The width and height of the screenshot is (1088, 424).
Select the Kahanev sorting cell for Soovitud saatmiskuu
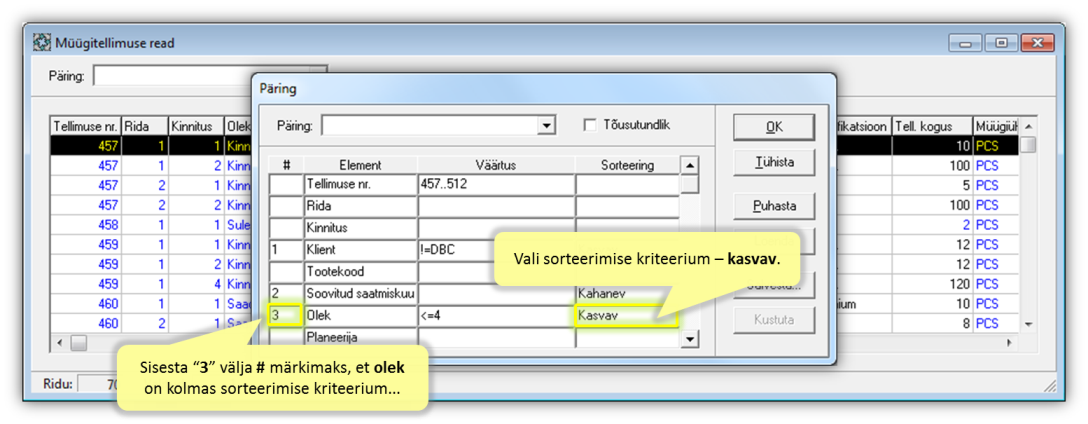pos(625,294)
